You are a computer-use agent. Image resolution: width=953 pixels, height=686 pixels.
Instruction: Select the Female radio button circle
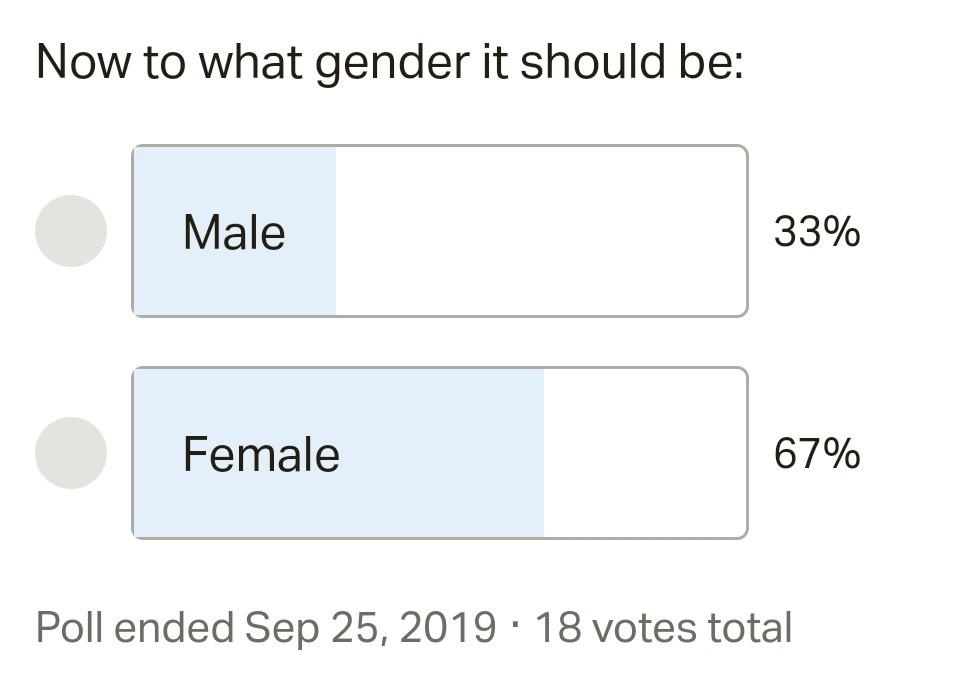coord(71,453)
